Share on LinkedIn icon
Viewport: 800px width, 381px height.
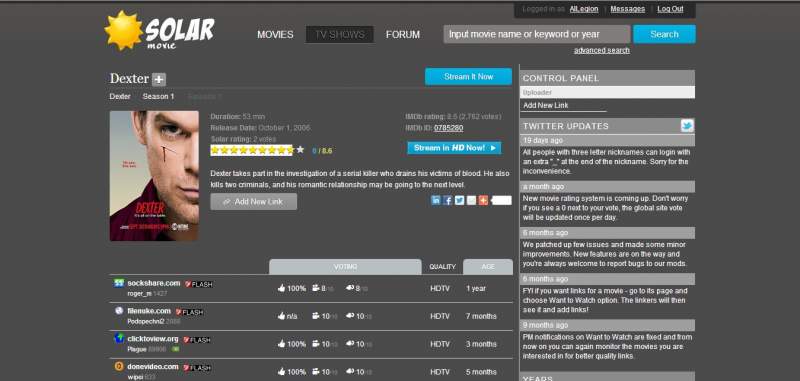click(x=436, y=200)
